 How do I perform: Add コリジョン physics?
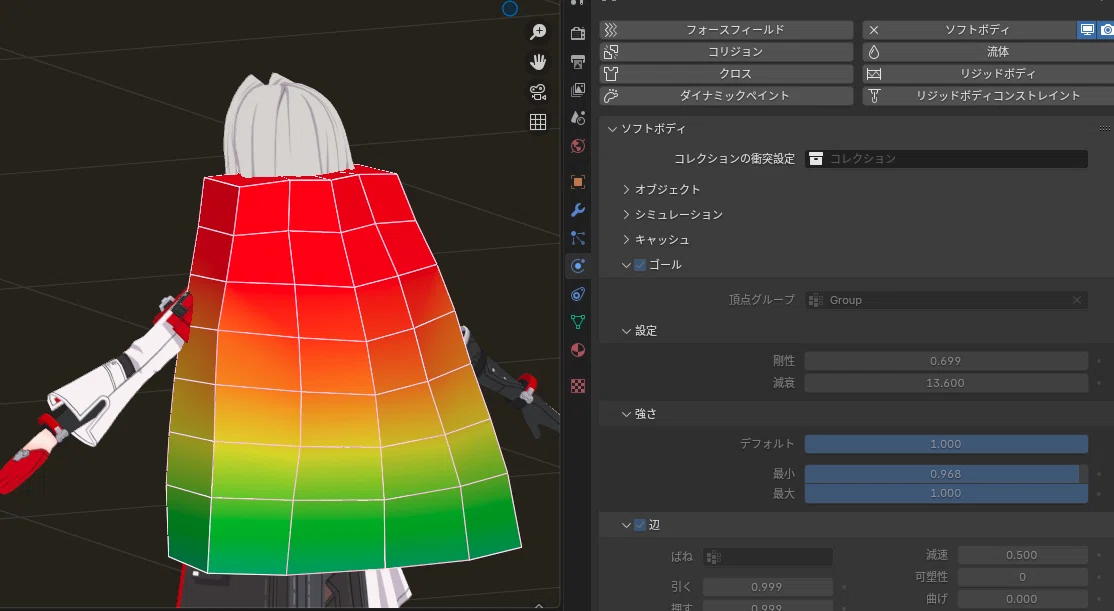(726, 52)
